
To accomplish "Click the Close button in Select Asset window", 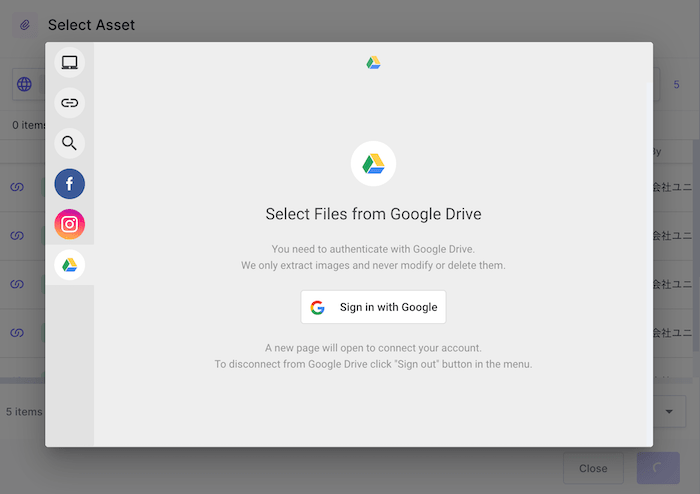I will click(593, 468).
